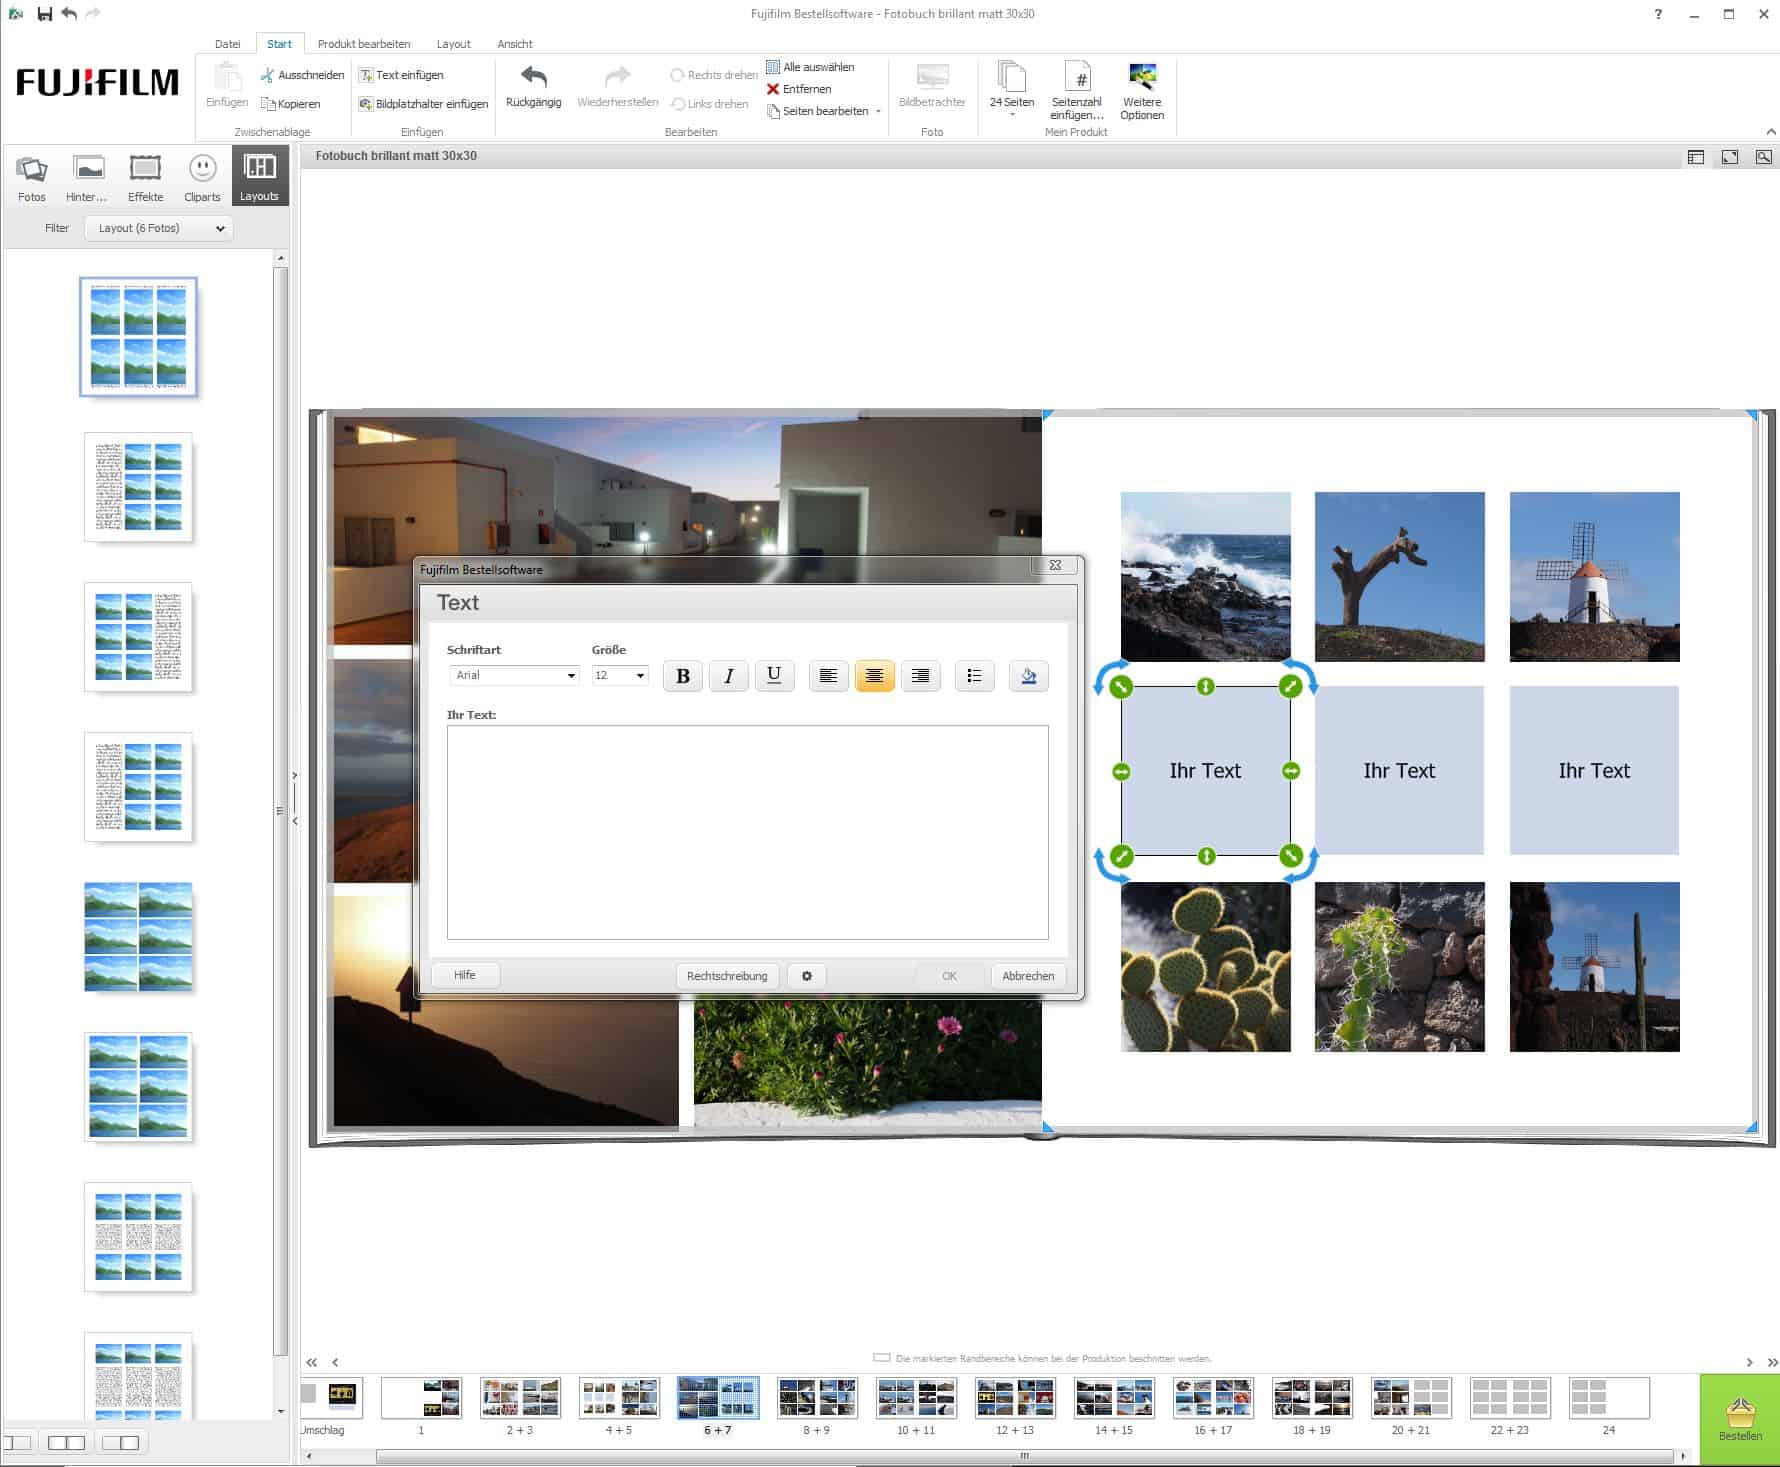
Task: Open the Größe font size dropdown
Action: [620, 676]
